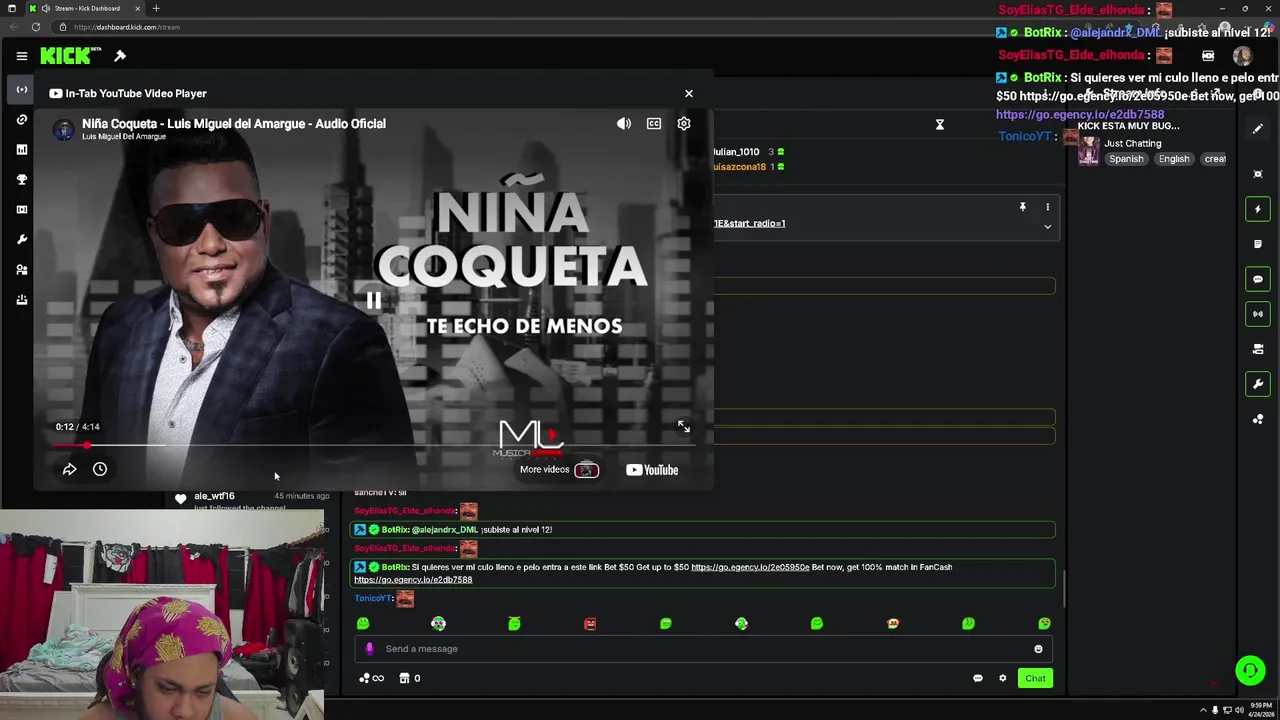Viewport: 1280px width, 720px height.
Task: Click ale_wtf16 follower entry
Action: pyautogui.click(x=214, y=496)
